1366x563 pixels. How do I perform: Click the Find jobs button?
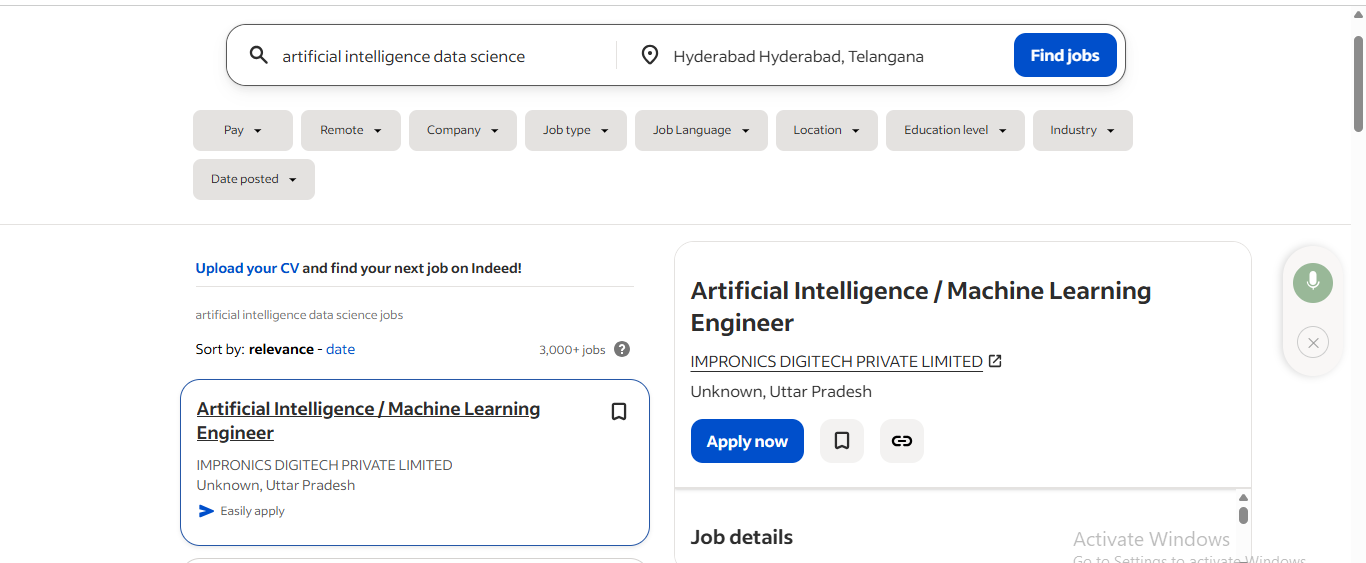pyautogui.click(x=1065, y=55)
